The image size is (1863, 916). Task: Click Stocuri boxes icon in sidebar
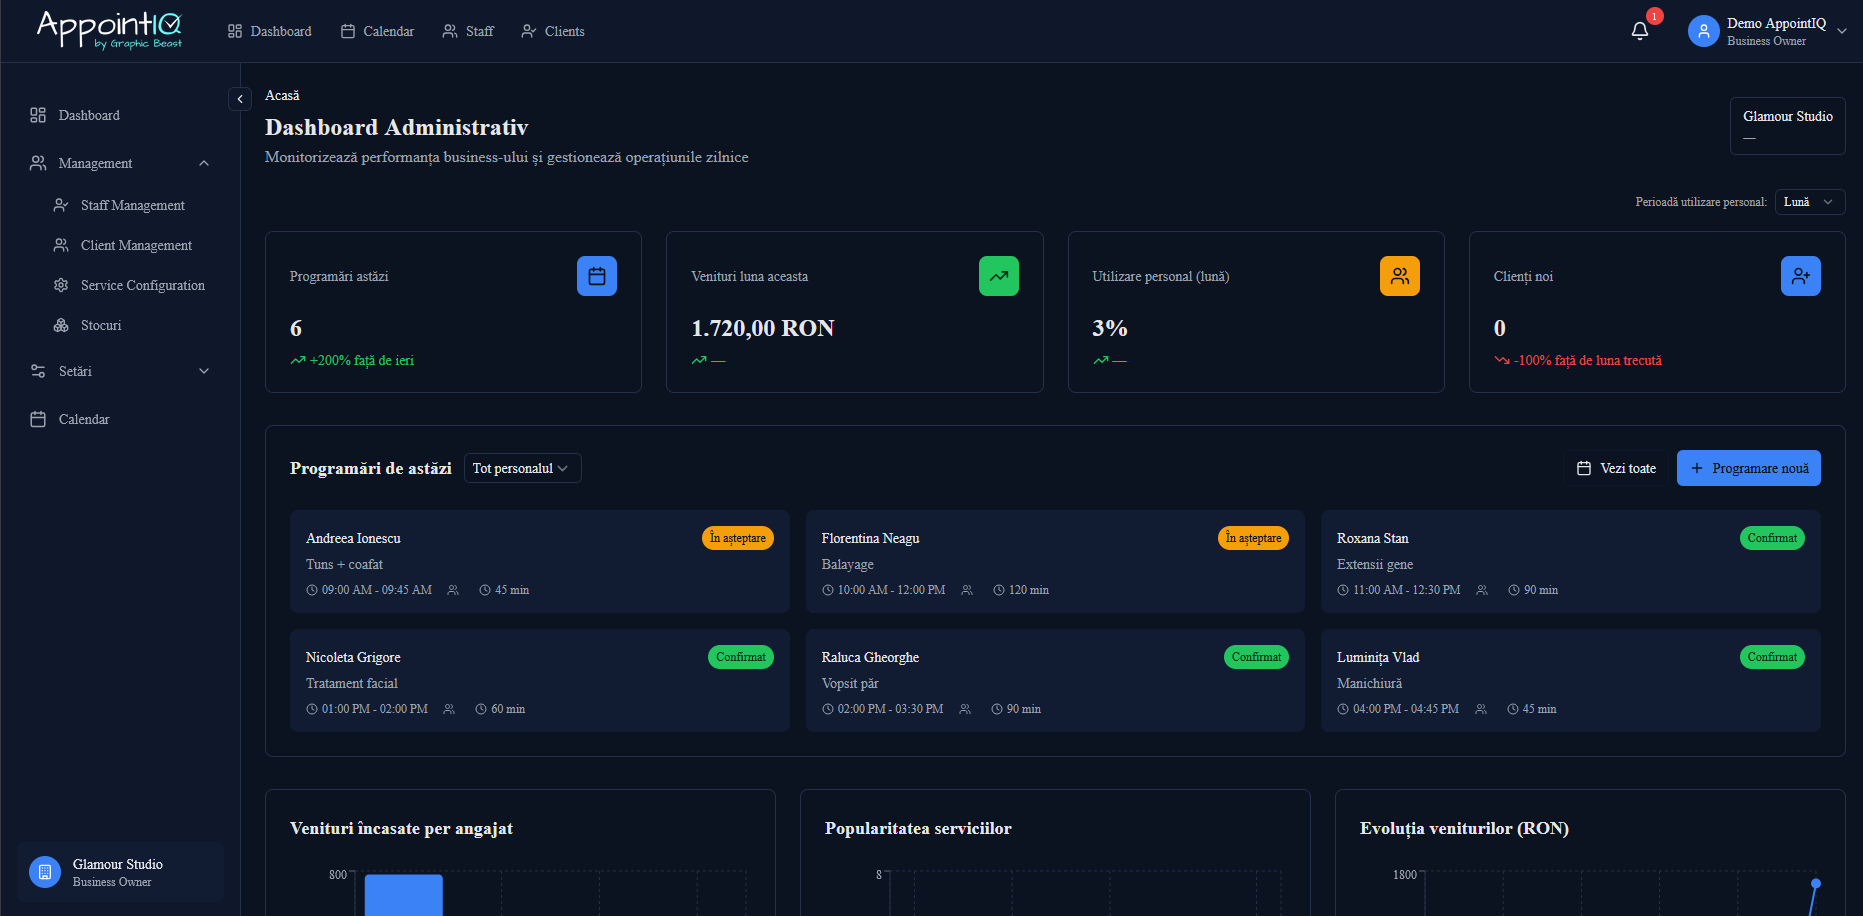[x=61, y=325]
